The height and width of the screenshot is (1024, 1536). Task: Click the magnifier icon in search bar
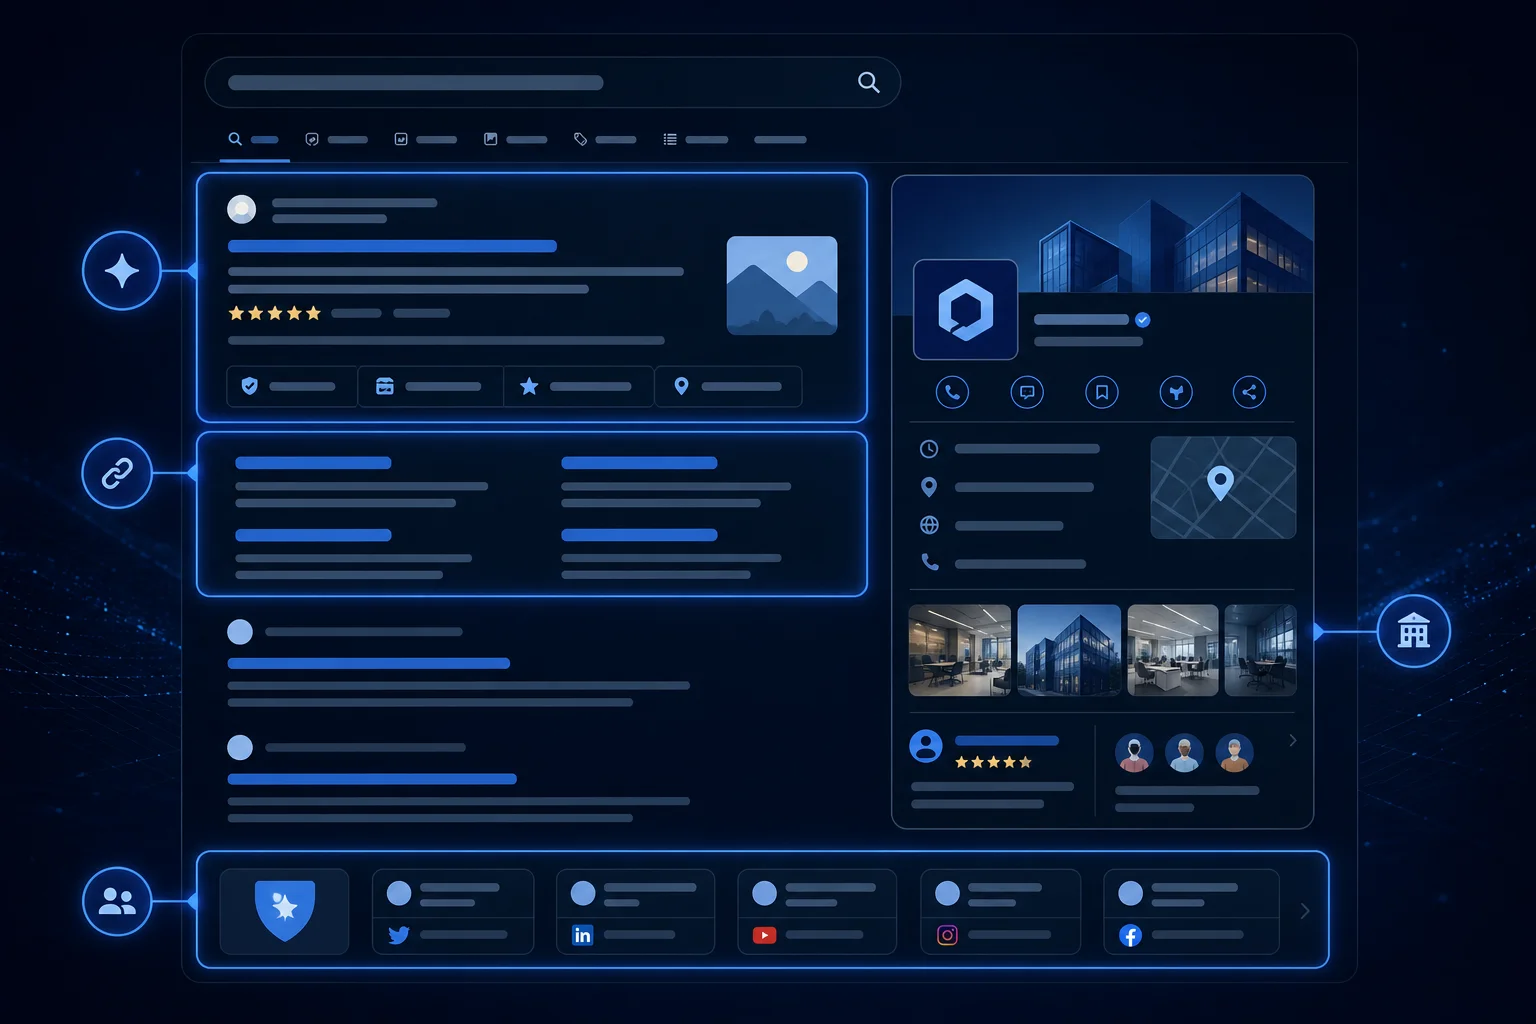click(x=869, y=83)
